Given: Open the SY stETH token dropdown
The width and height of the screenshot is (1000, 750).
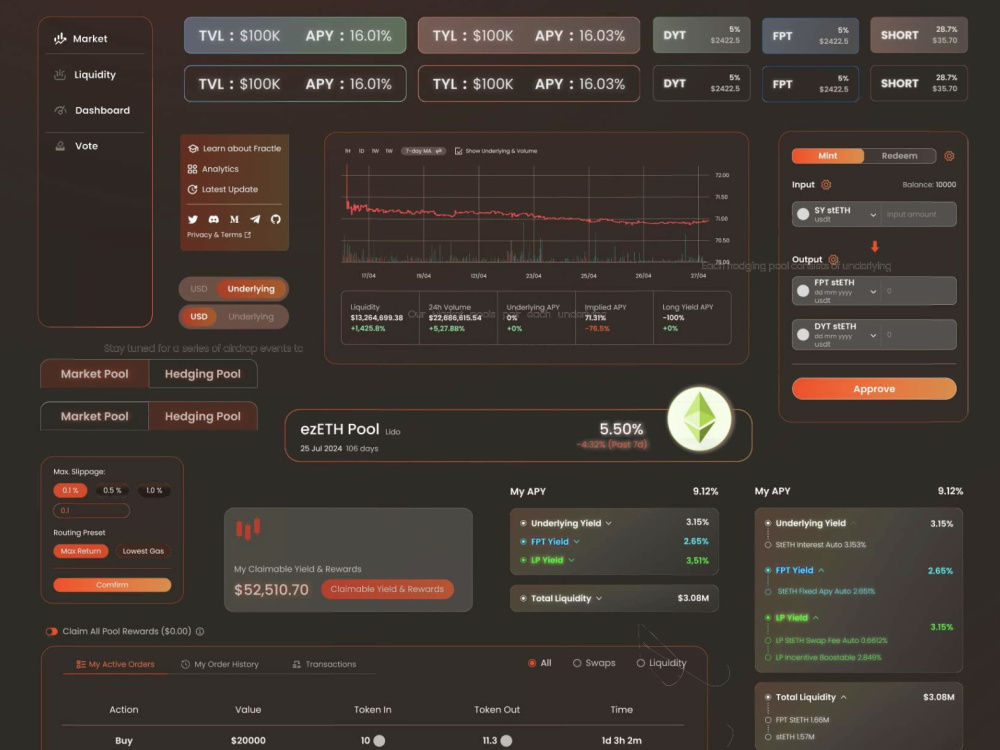Looking at the screenshot, I should (873, 215).
